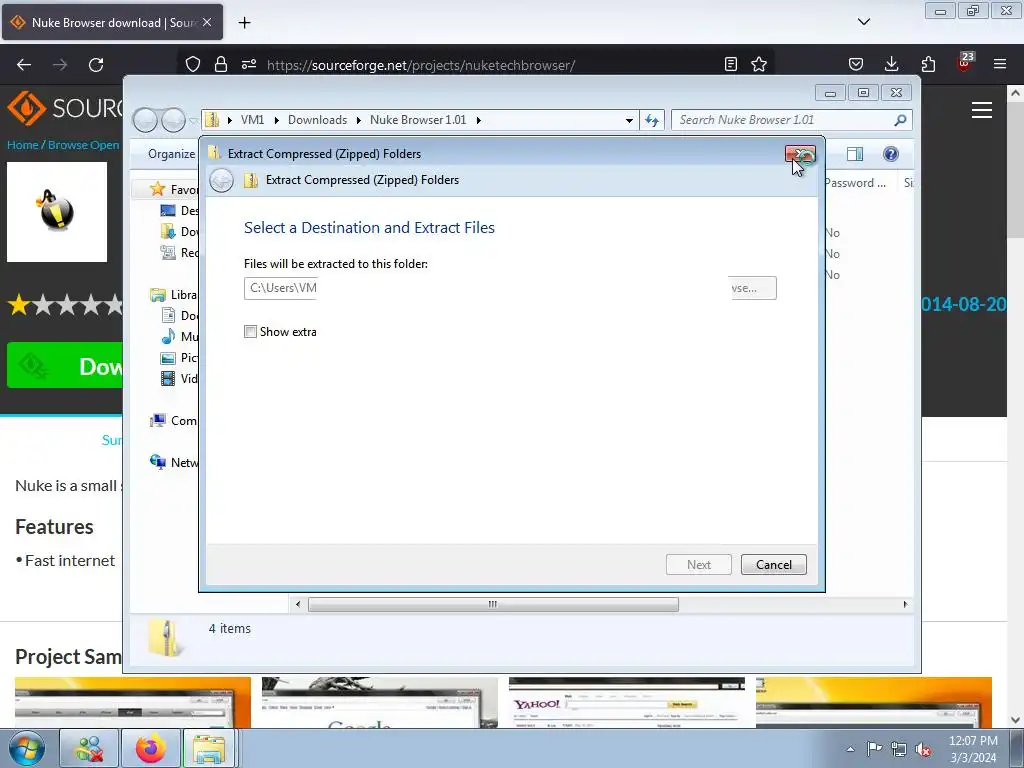Screen dimensions: 1024x768
Task: Select Recent Places in Explorer Favorites
Action: (x=180, y=252)
